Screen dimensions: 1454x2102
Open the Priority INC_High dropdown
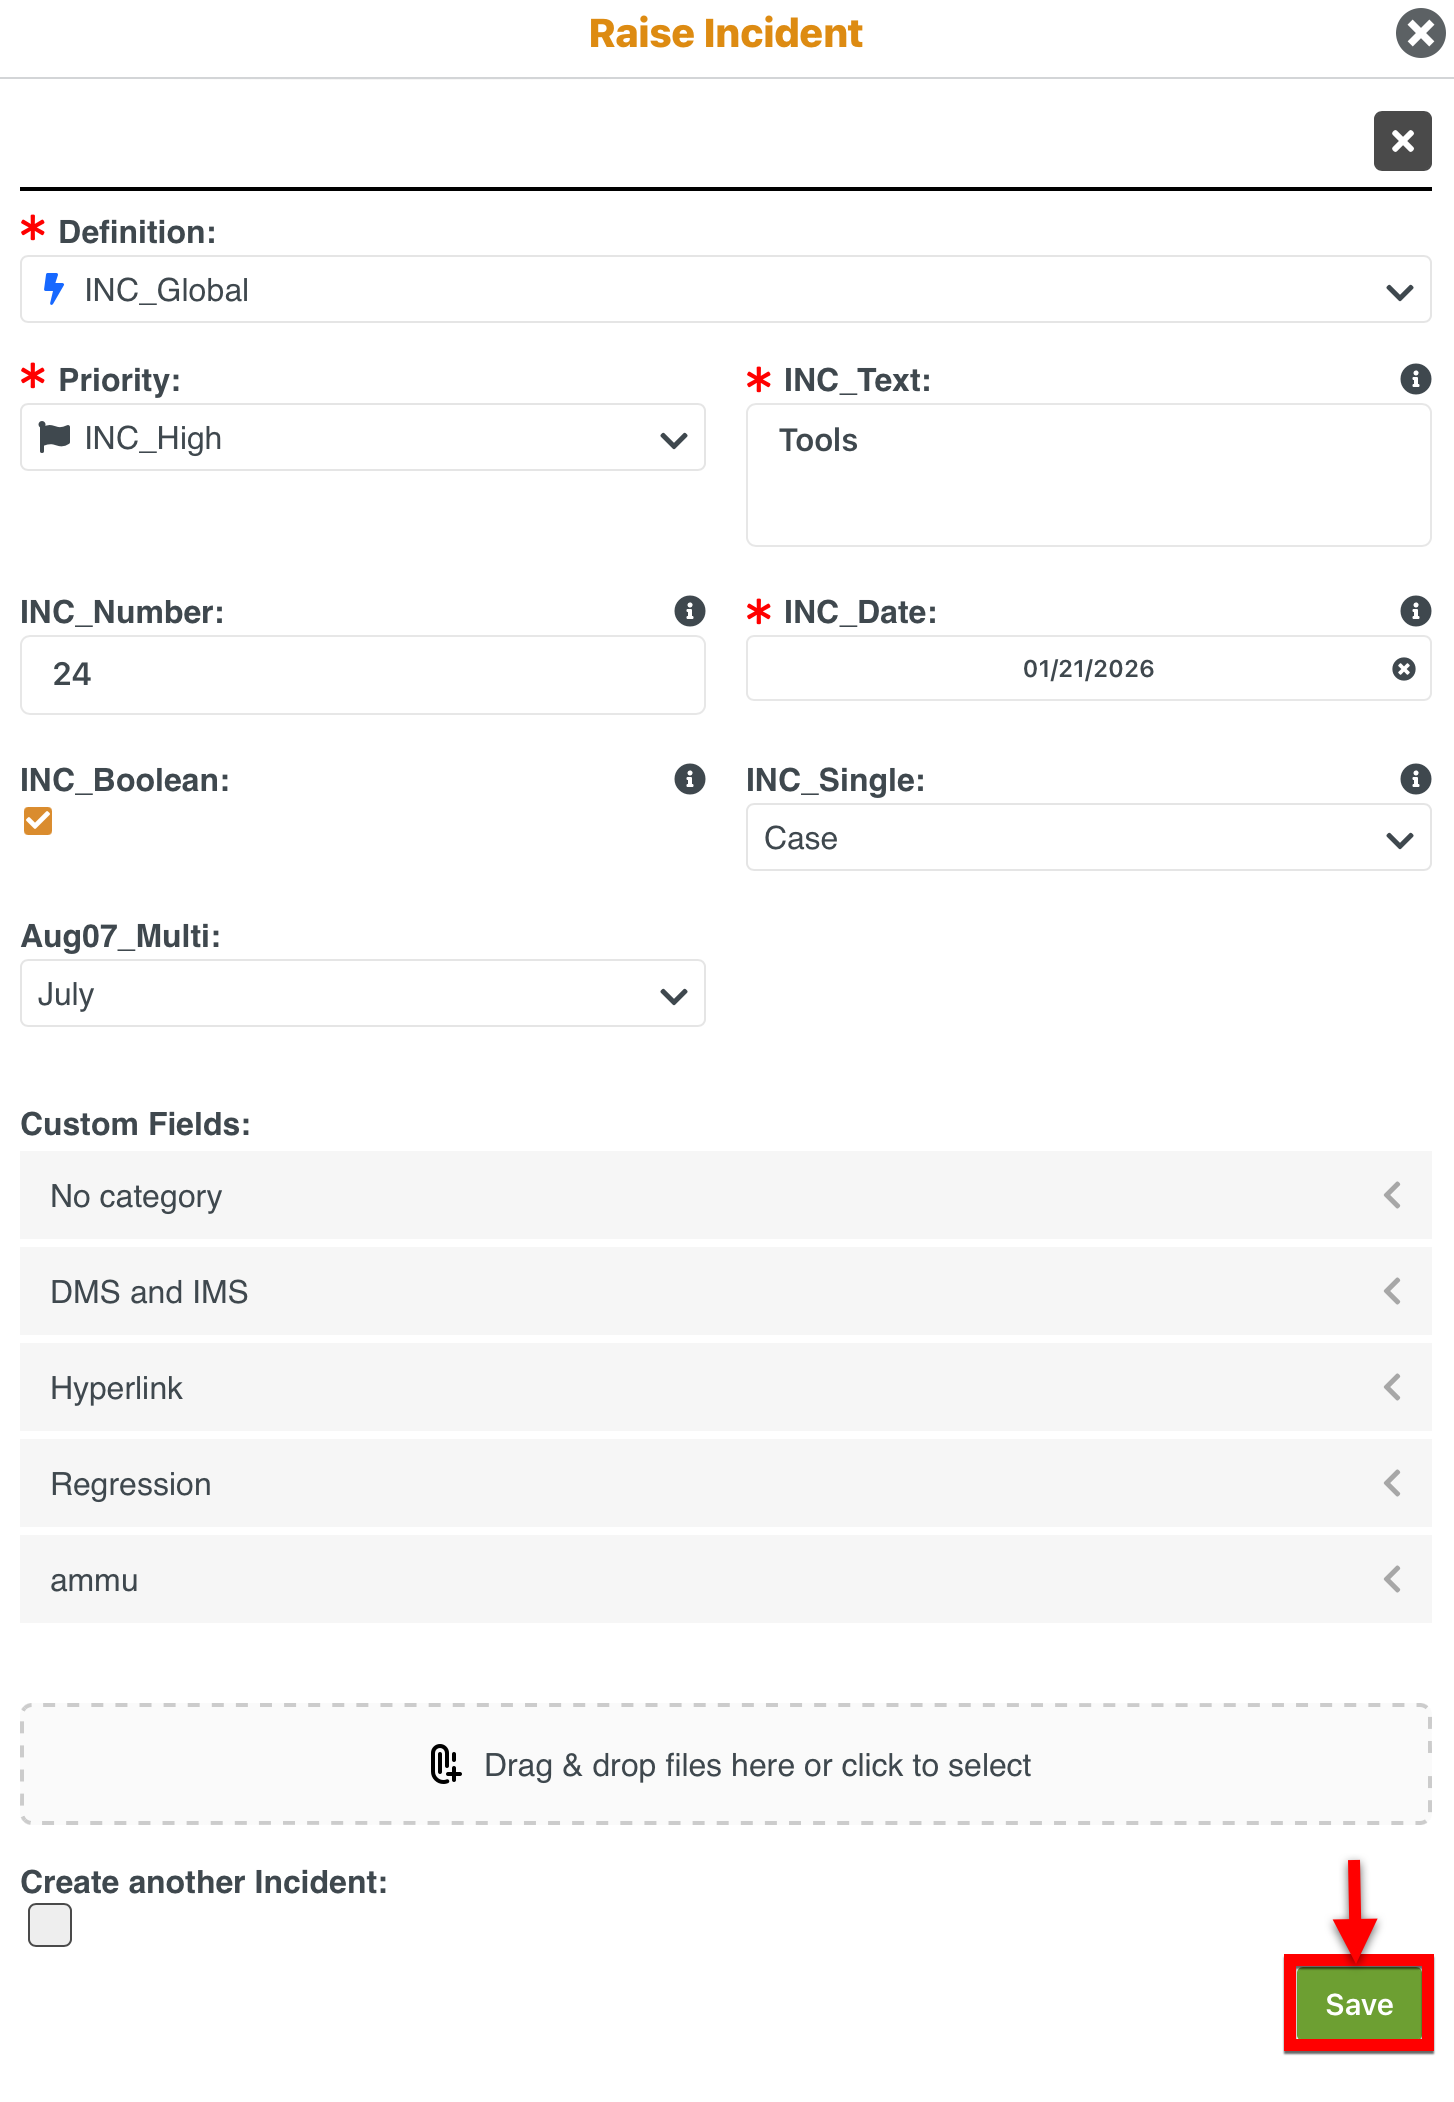click(x=362, y=438)
